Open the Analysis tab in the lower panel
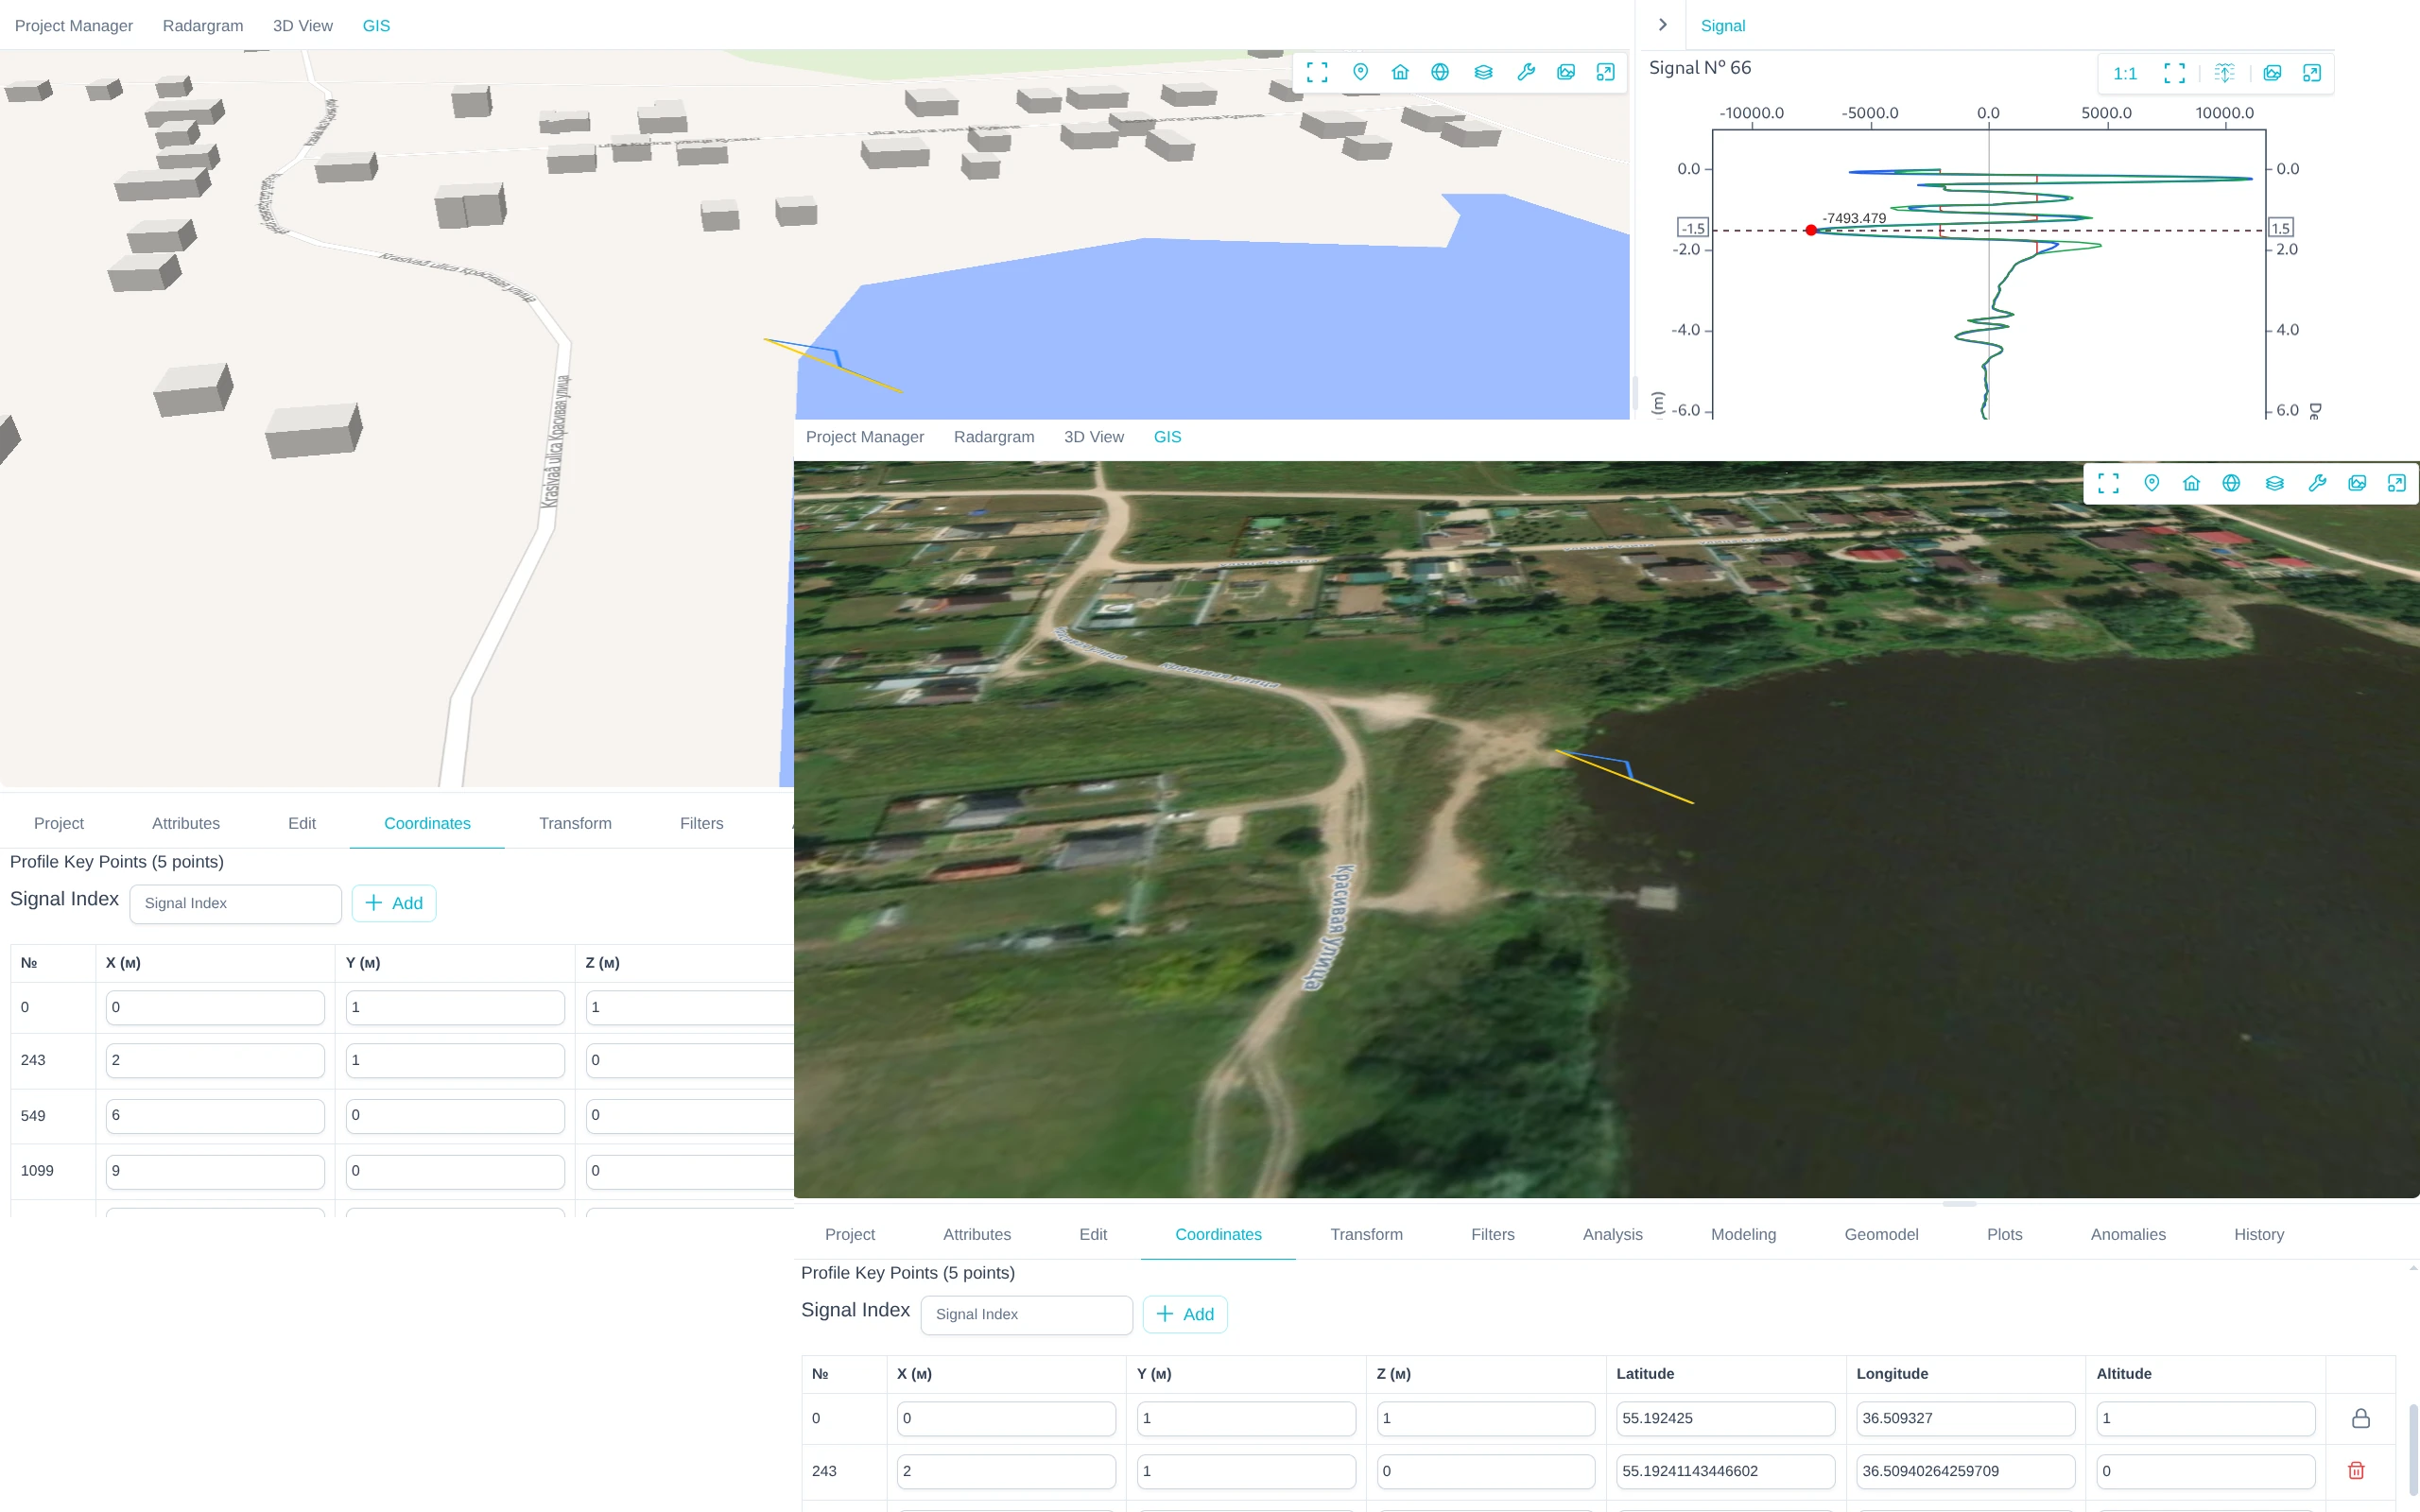Screen dimensions: 2420x1512 pyautogui.click(x=1611, y=1234)
